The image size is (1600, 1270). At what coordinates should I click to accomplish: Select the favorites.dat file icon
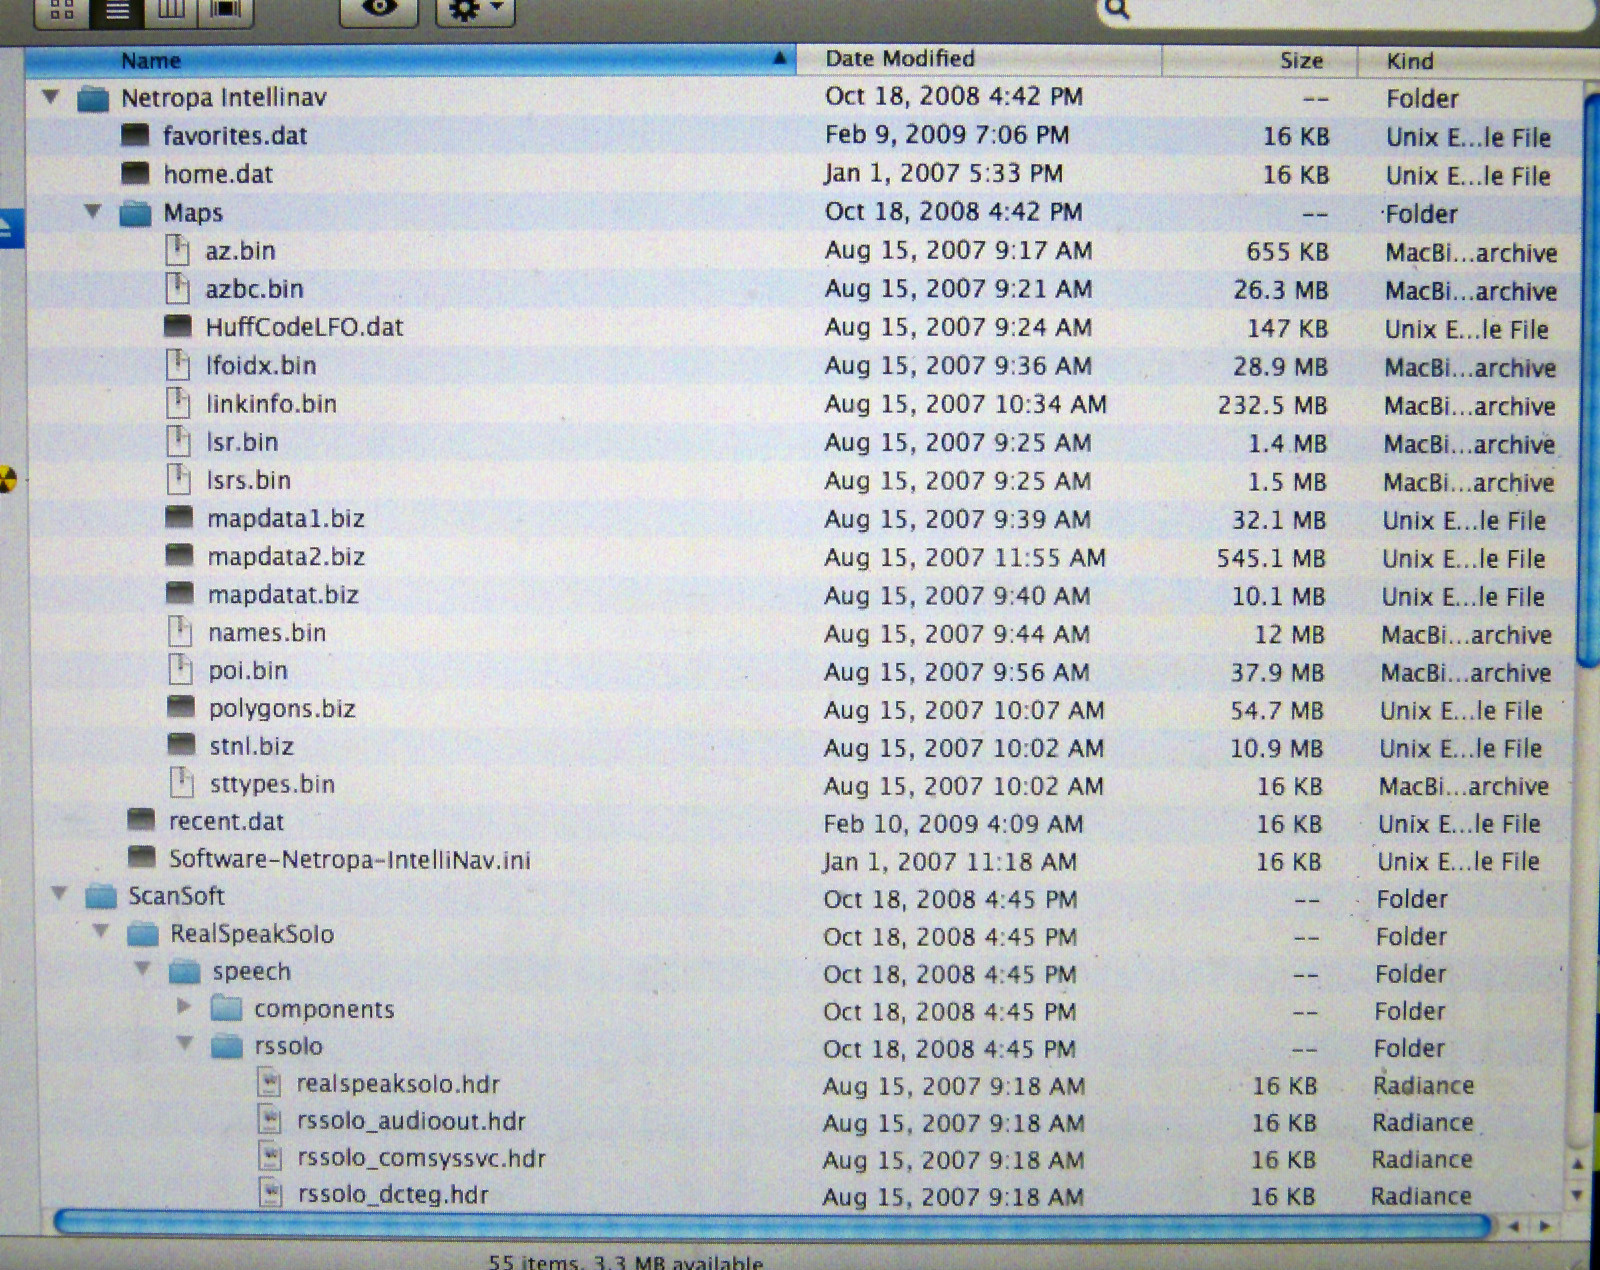pos(135,135)
